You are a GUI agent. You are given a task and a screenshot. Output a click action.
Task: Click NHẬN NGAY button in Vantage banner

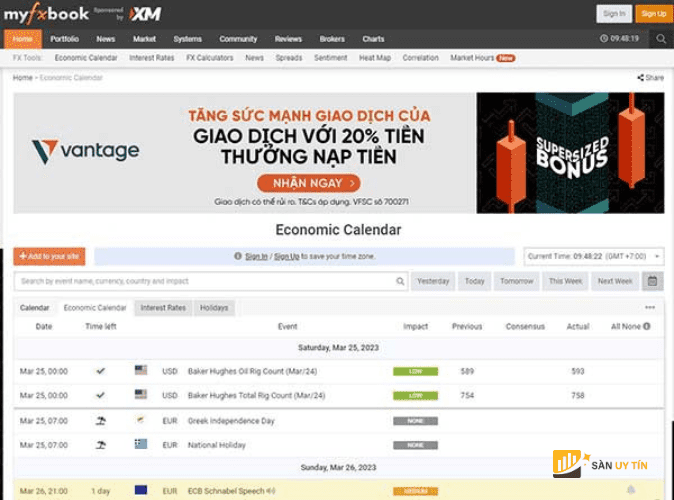click(309, 183)
